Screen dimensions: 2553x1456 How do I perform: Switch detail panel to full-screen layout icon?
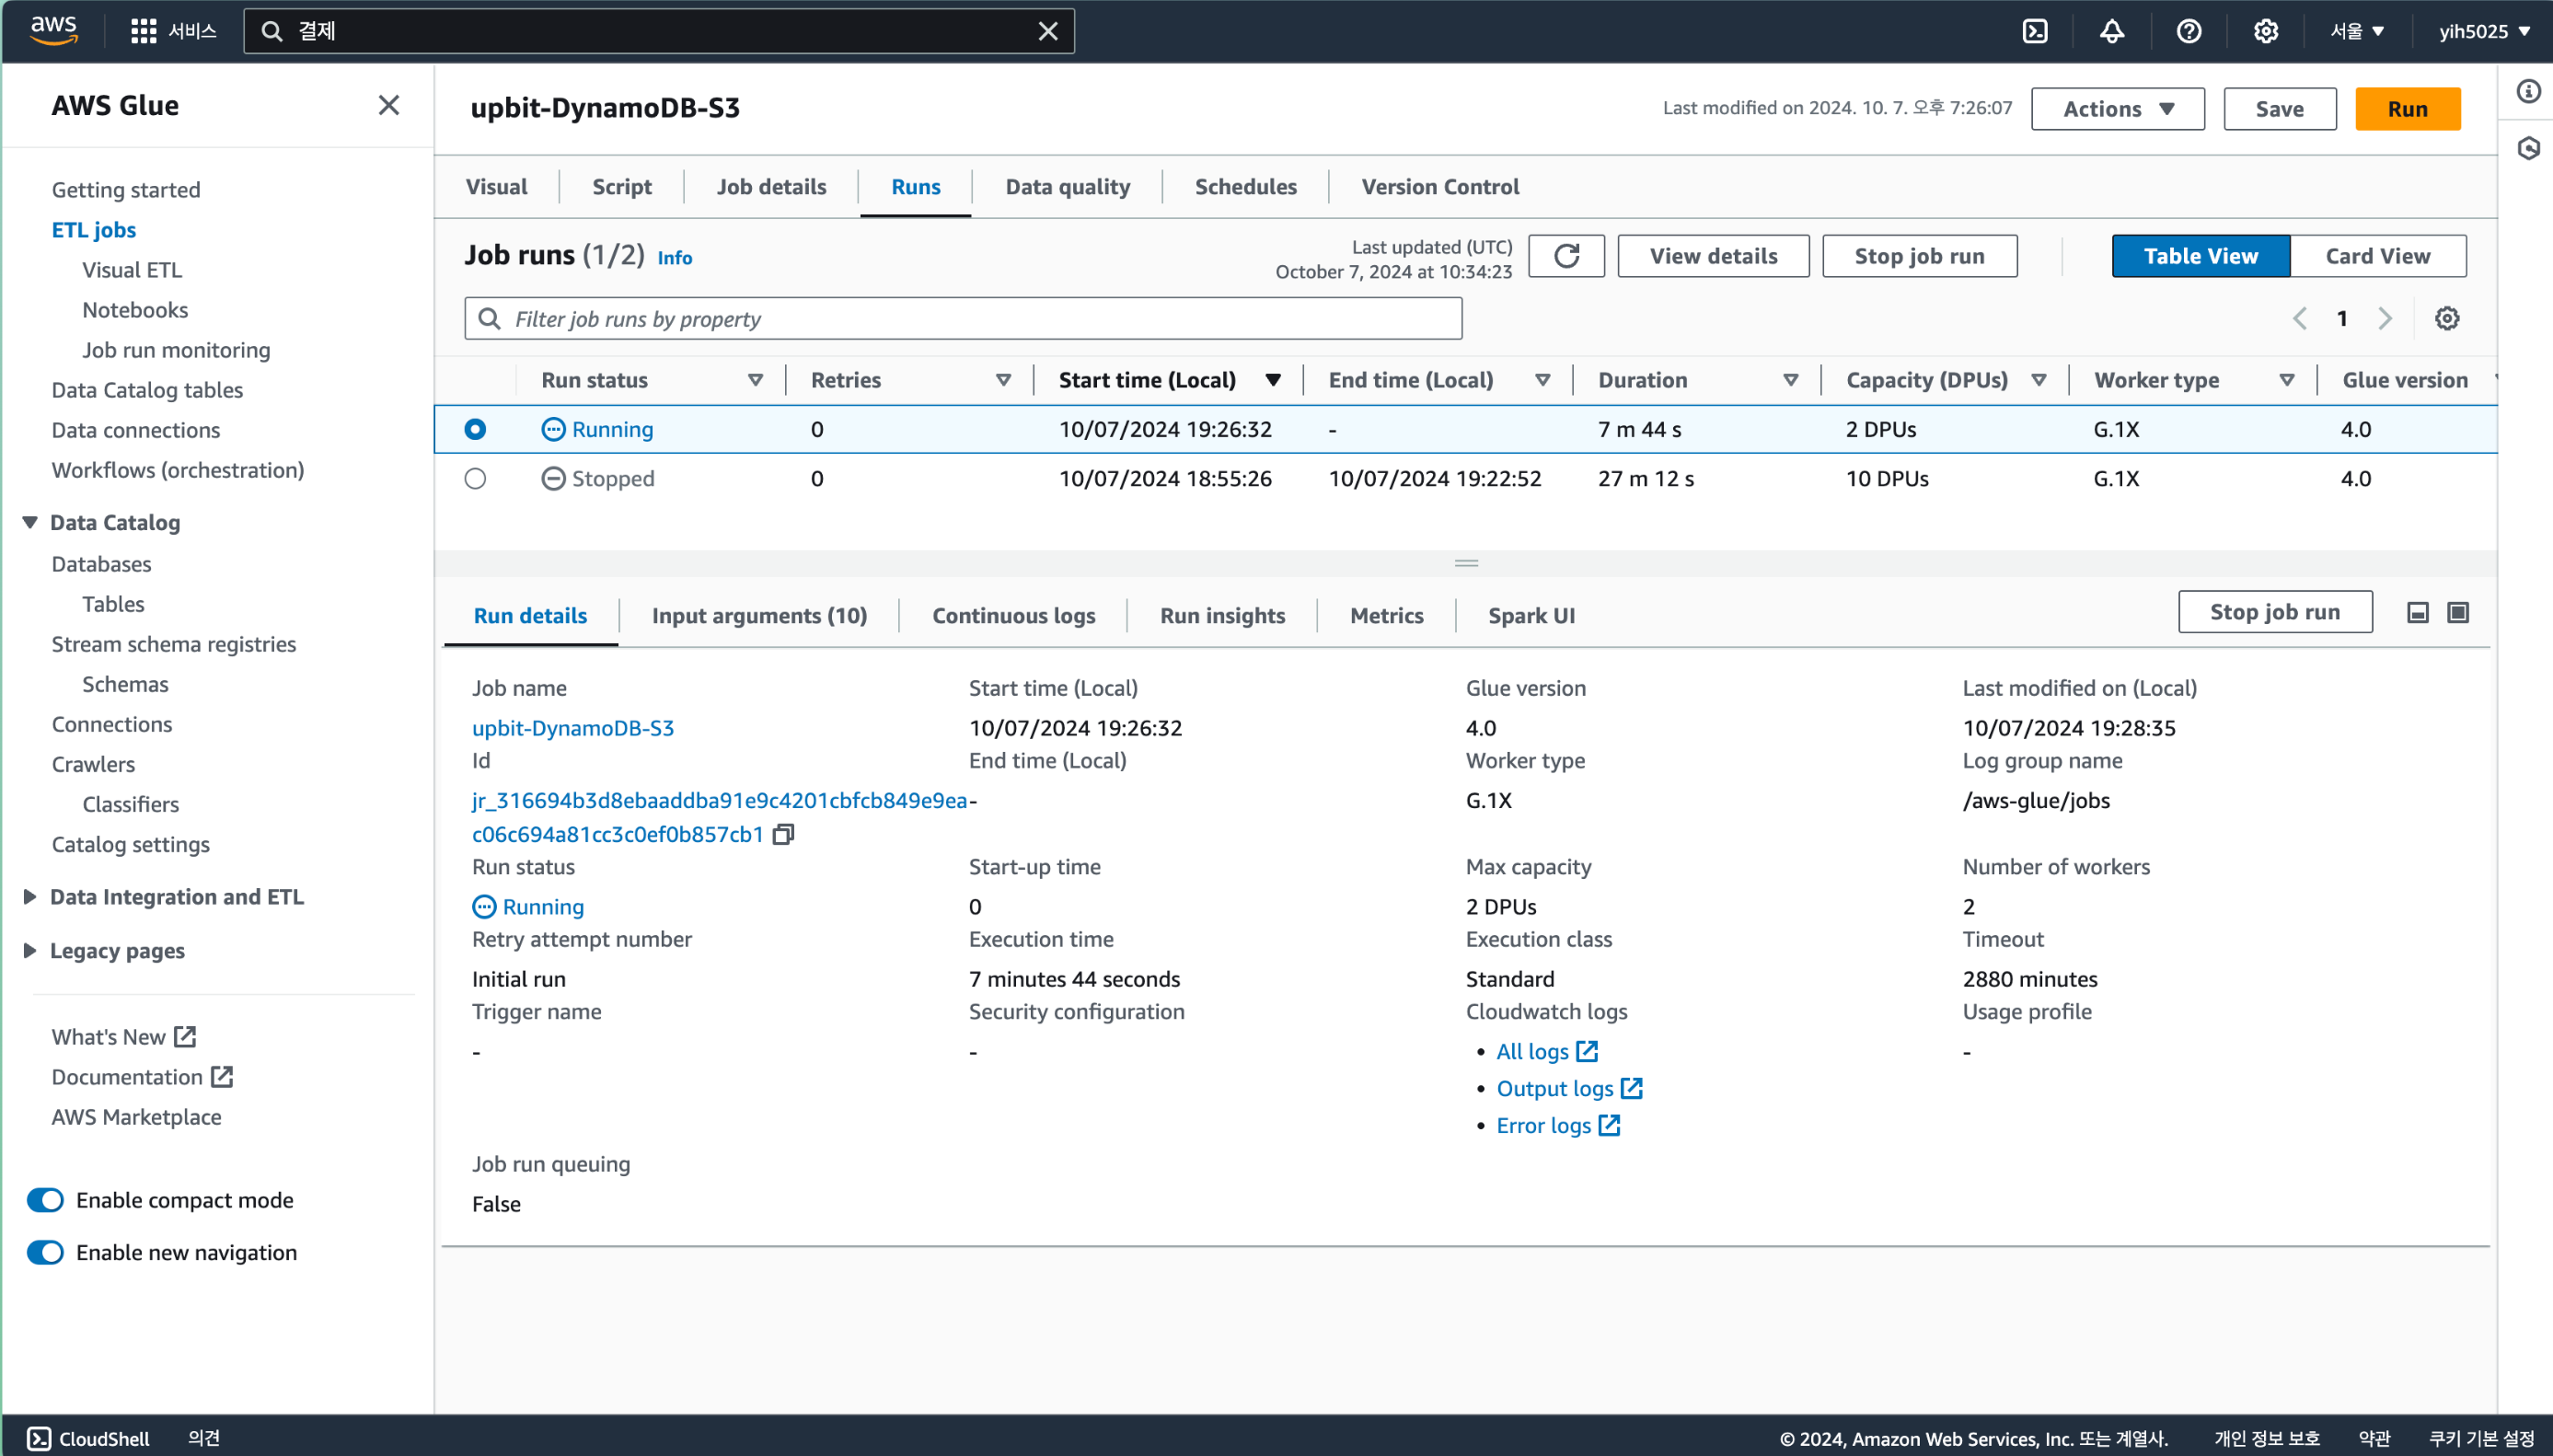(x=2457, y=612)
